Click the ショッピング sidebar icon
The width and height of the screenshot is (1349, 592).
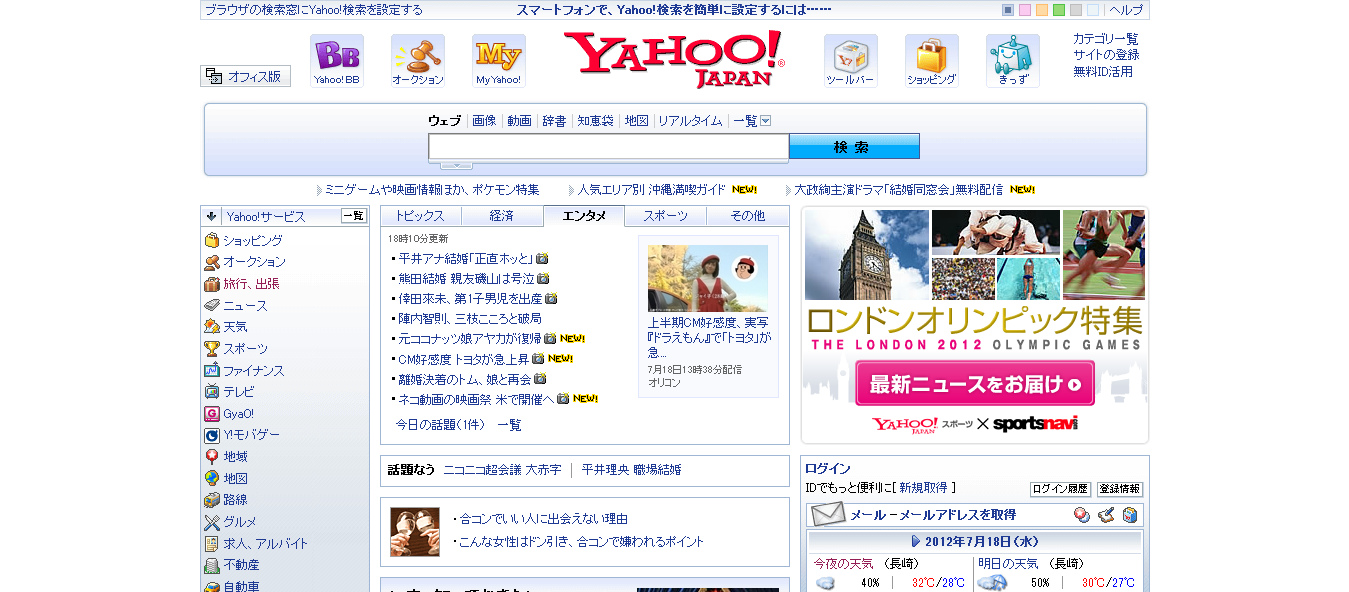pyautogui.click(x=212, y=241)
